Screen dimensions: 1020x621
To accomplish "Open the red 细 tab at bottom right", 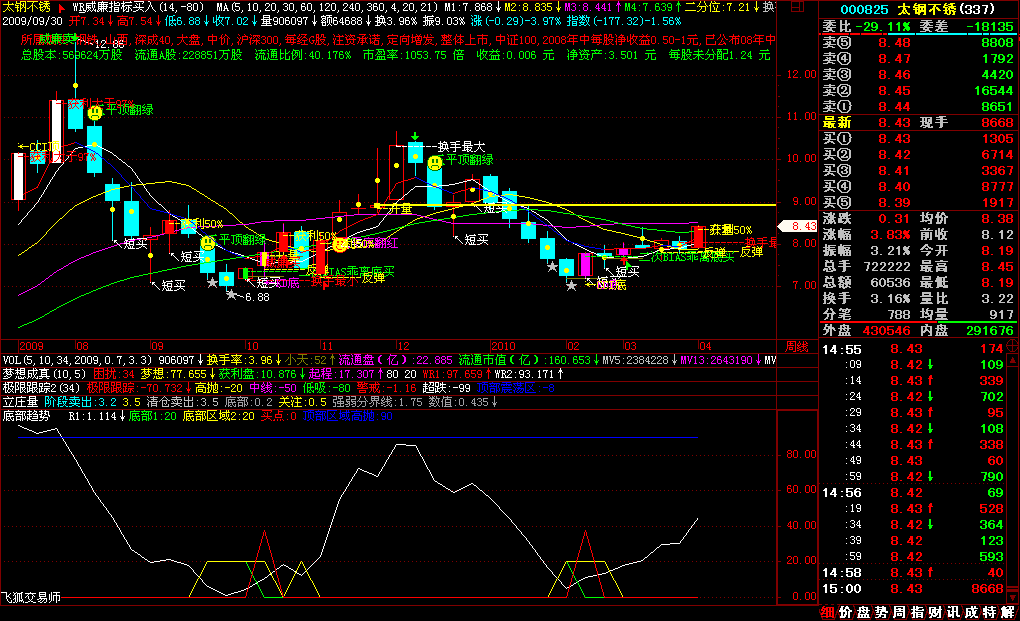I will pyautogui.click(x=828, y=612).
